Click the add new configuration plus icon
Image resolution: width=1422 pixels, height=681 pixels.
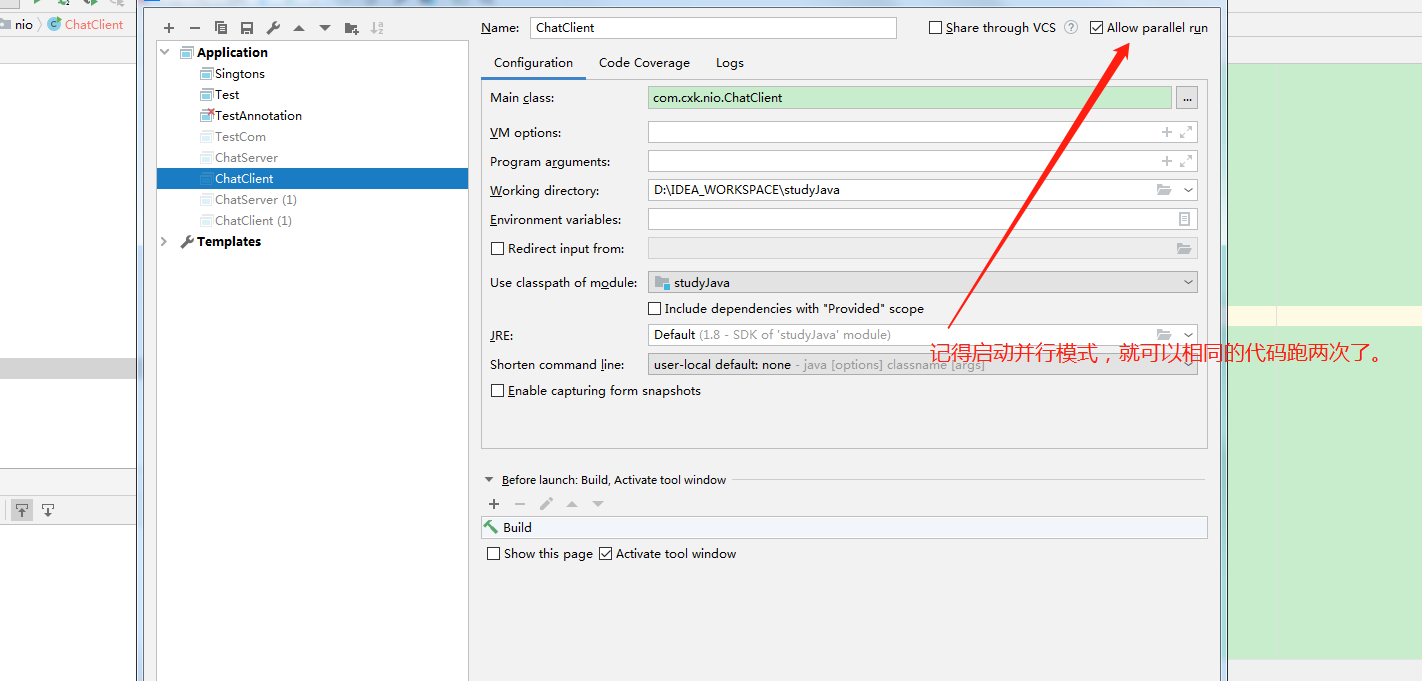tap(169, 28)
